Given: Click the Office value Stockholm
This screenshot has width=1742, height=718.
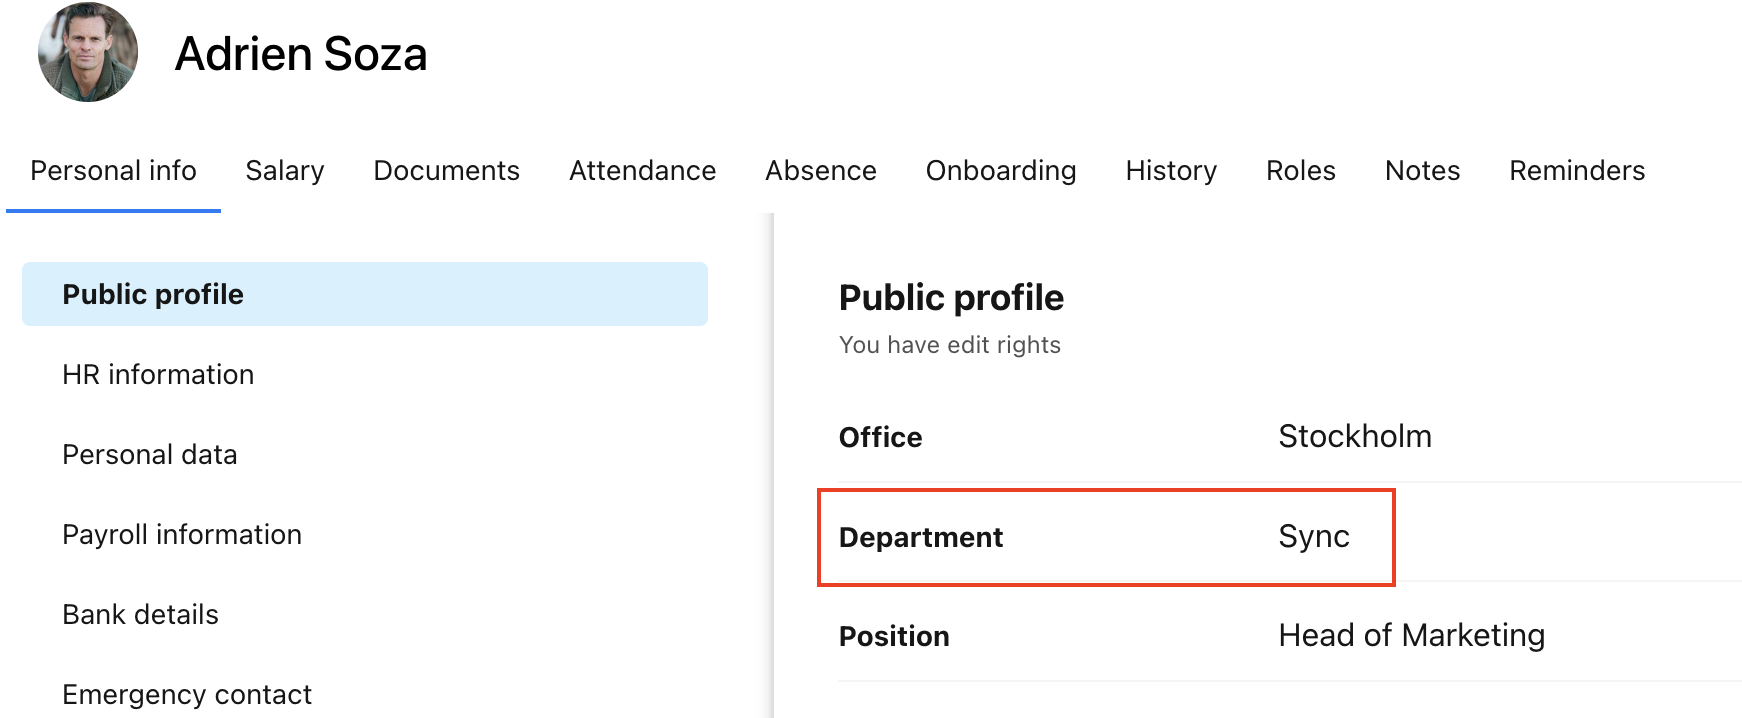Looking at the screenshot, I should point(1355,436).
